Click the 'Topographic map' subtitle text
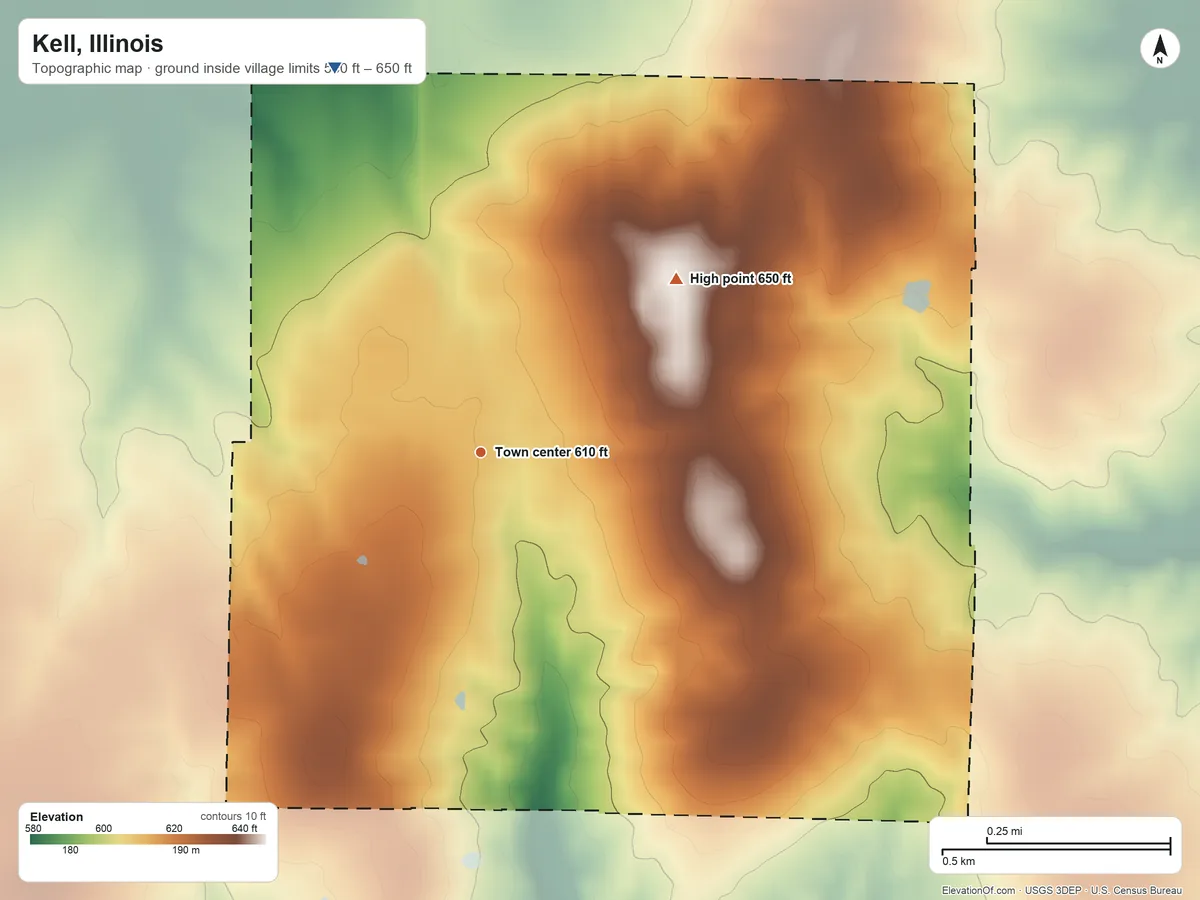 (87, 69)
